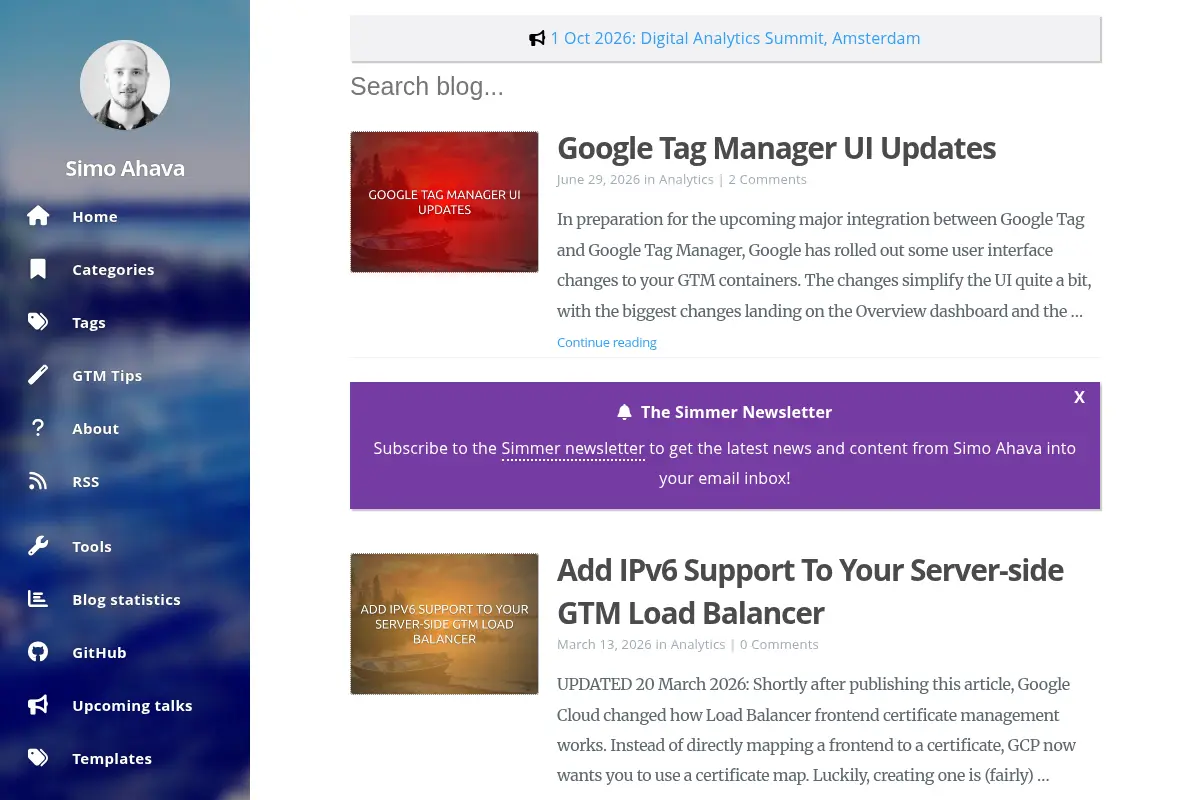The width and height of the screenshot is (1200, 800).
Task: Click the Tags icon in sidebar
Action: (x=38, y=322)
